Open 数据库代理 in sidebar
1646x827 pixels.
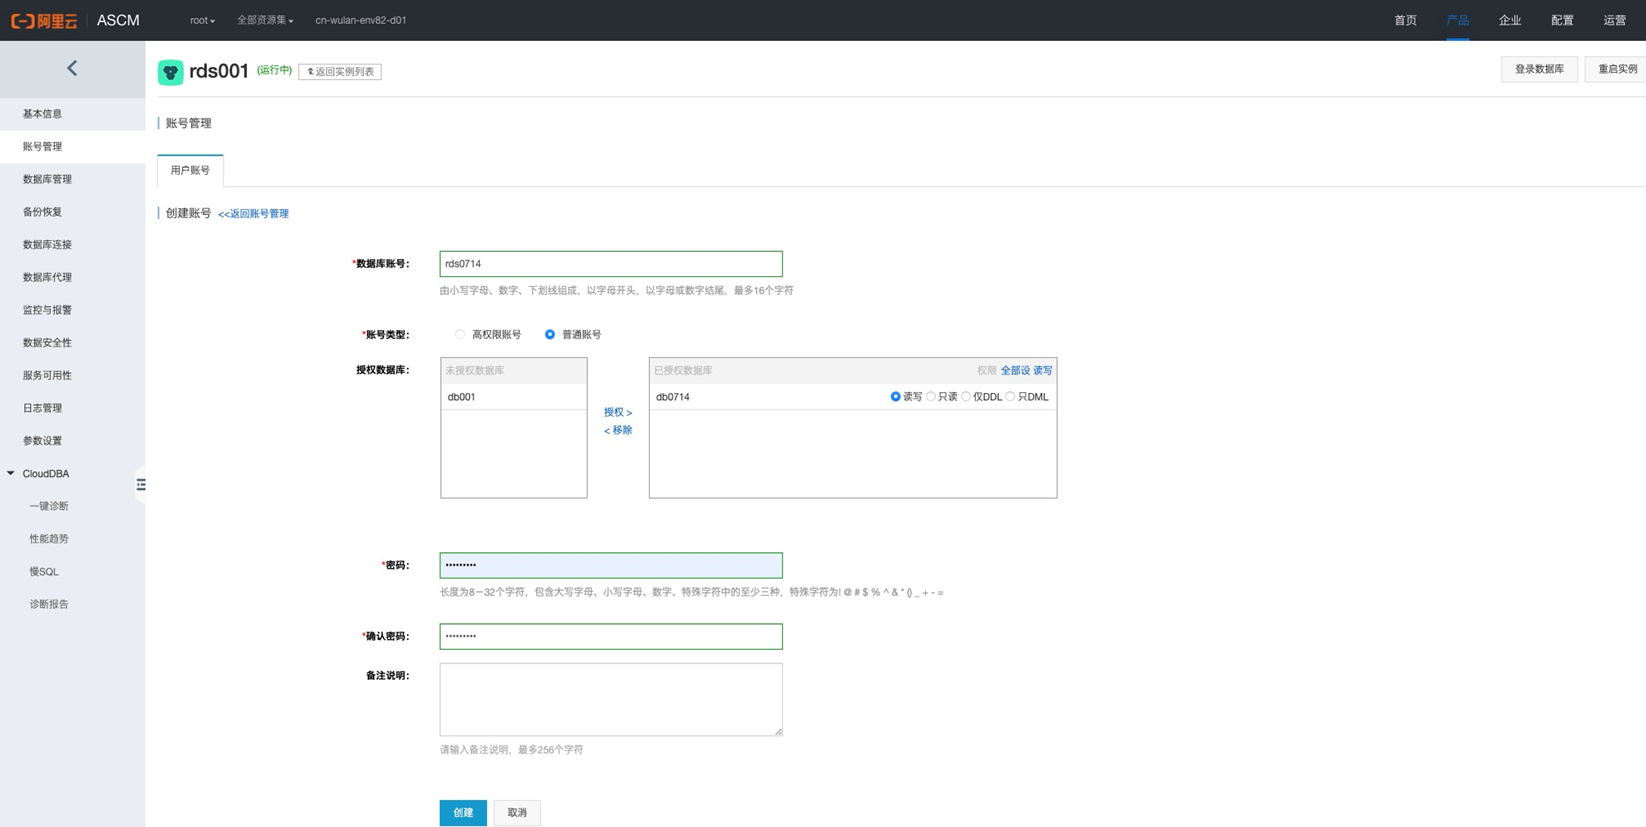coord(72,277)
